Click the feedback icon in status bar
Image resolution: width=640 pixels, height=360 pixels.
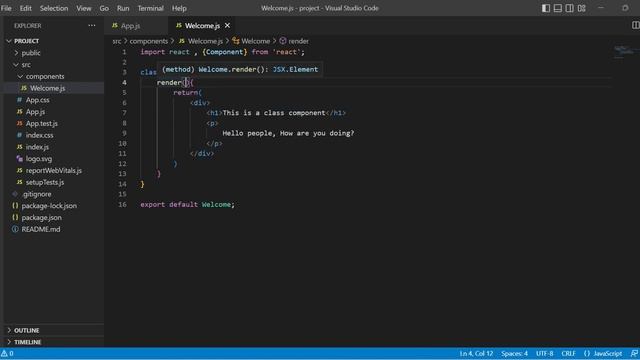pos(634,353)
